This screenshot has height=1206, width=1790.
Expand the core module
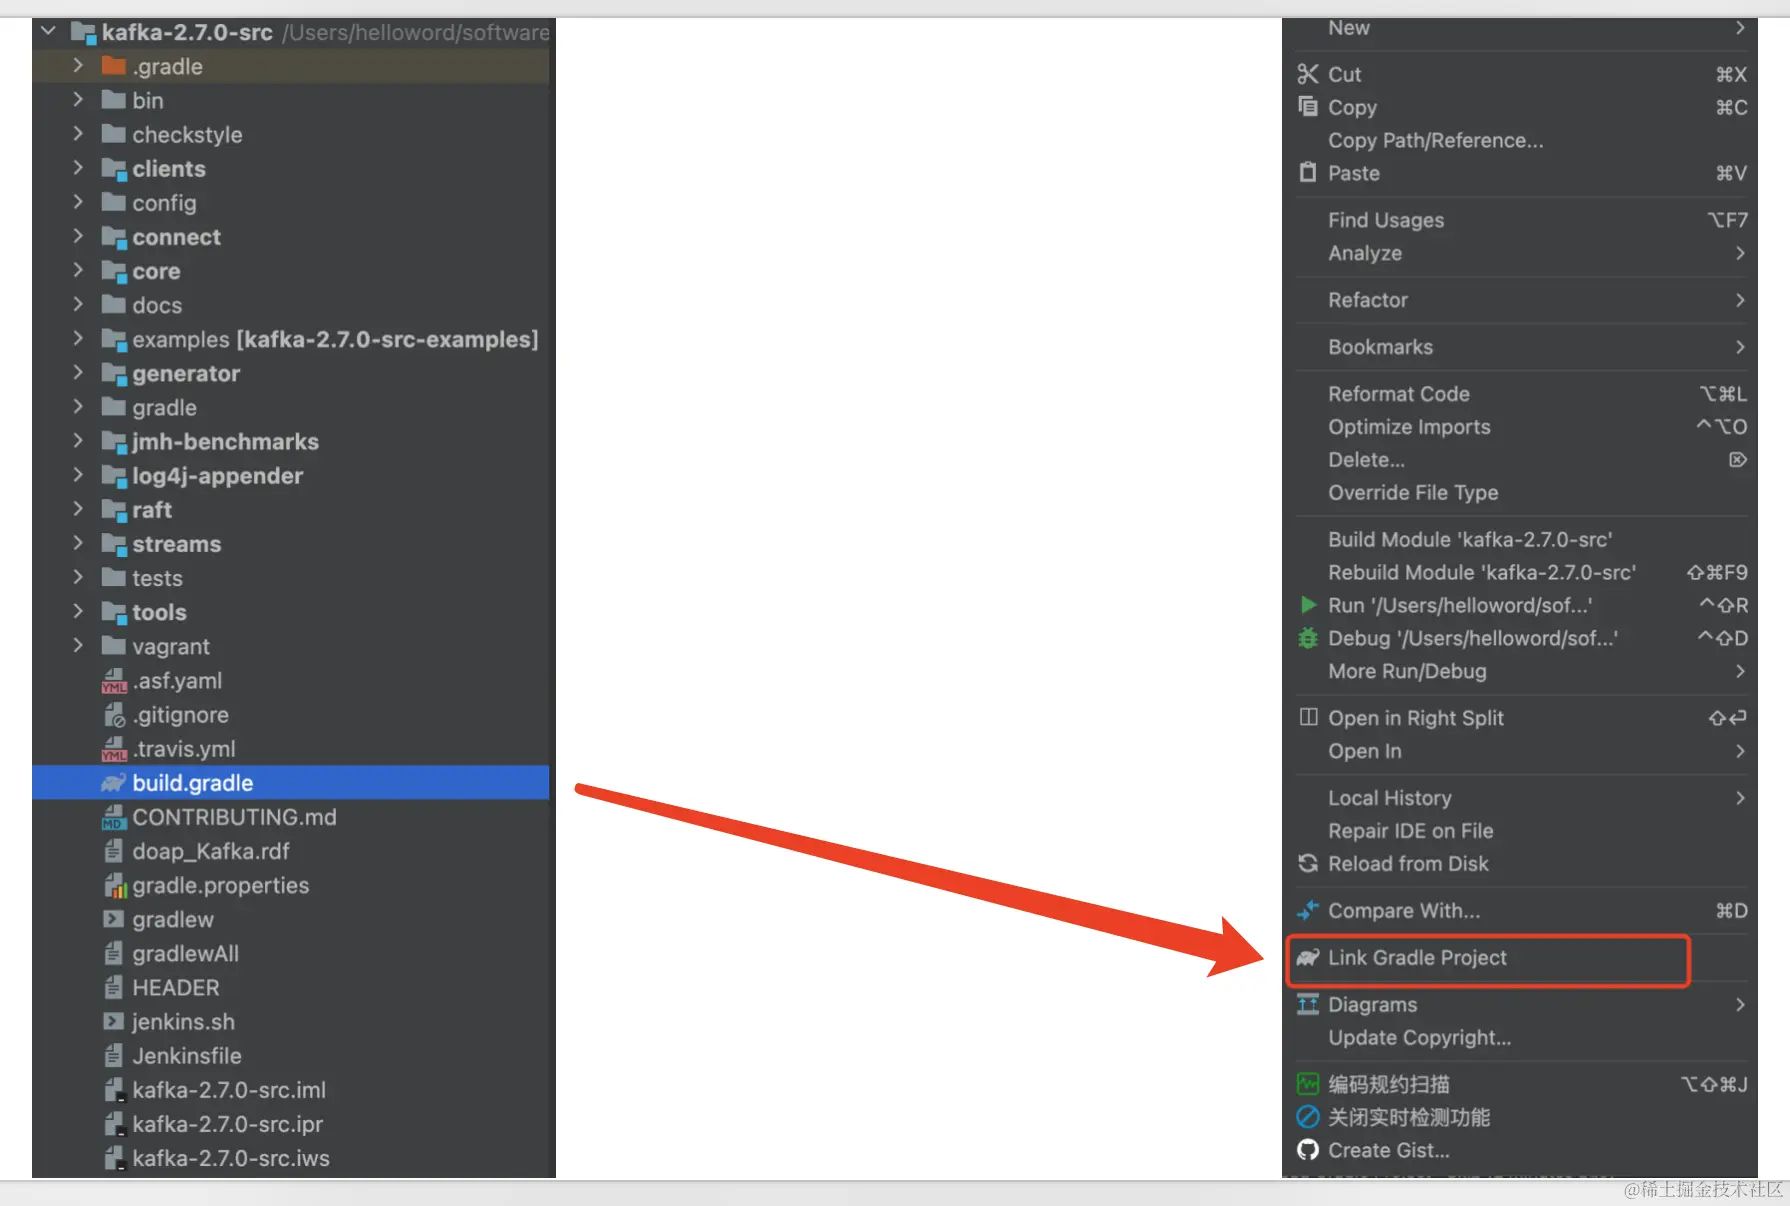(x=78, y=271)
